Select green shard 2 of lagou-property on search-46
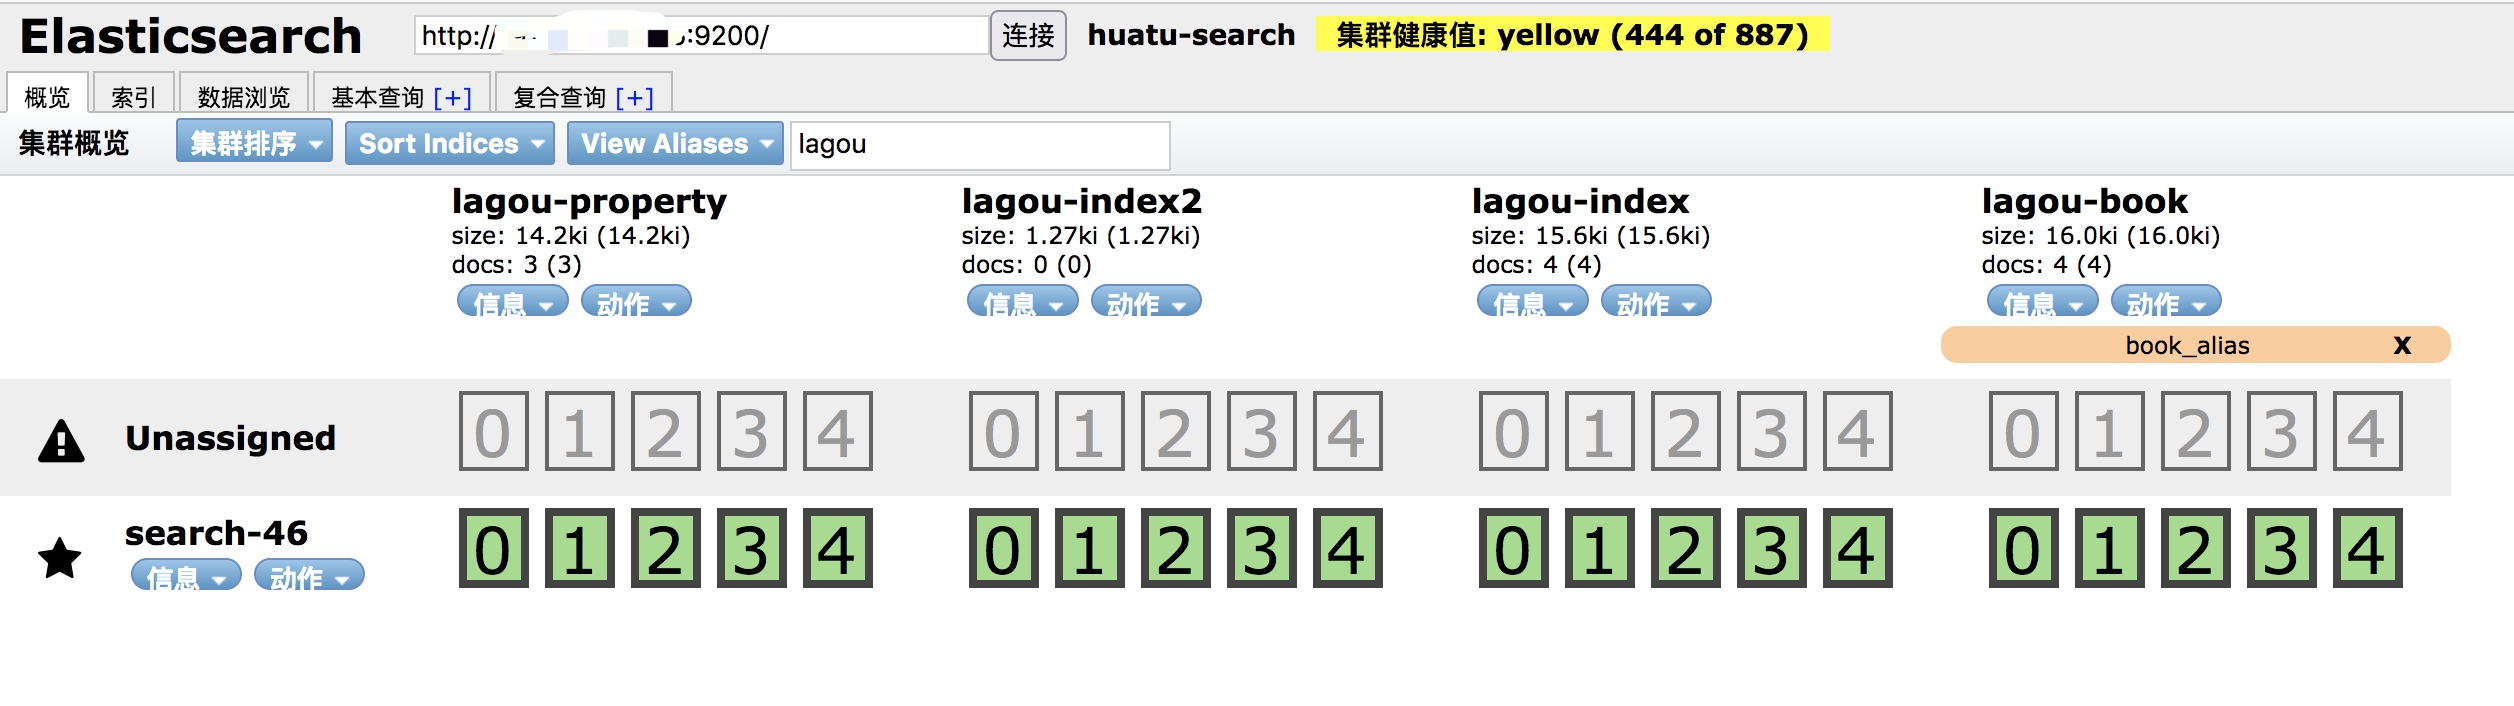 coord(666,549)
